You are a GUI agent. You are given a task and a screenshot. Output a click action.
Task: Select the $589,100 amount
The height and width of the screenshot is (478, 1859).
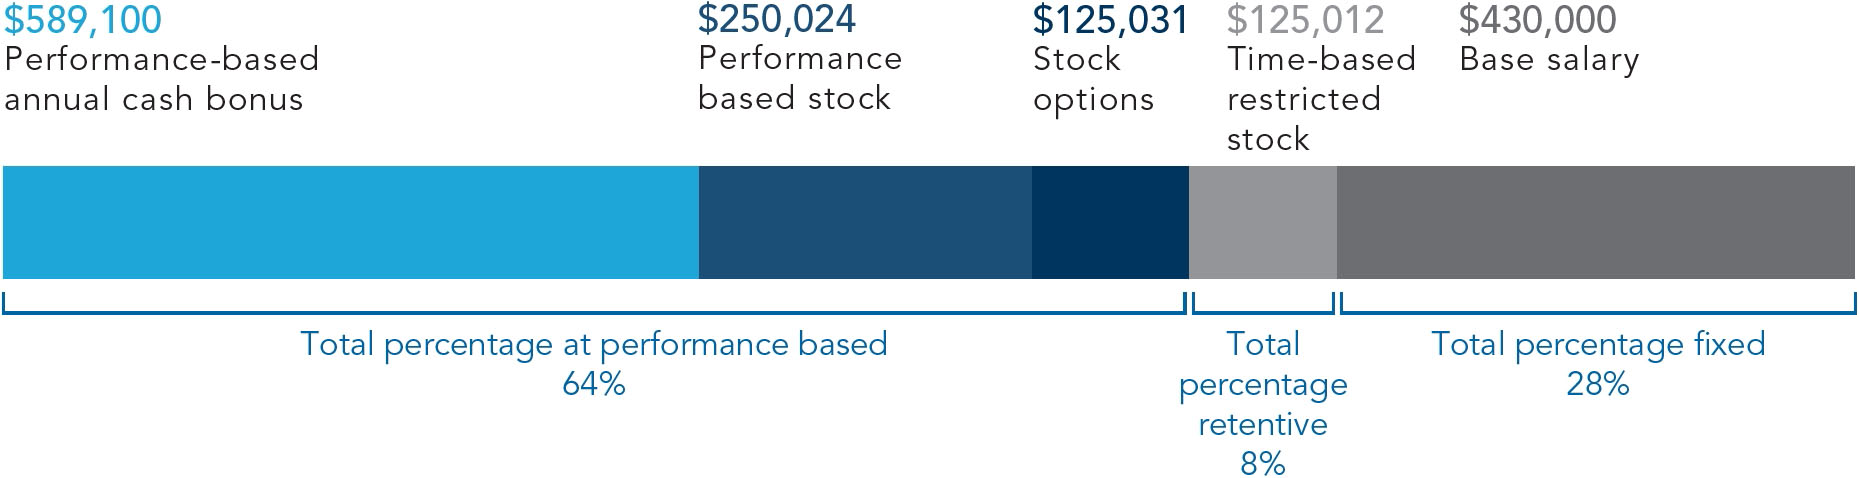coord(83,19)
